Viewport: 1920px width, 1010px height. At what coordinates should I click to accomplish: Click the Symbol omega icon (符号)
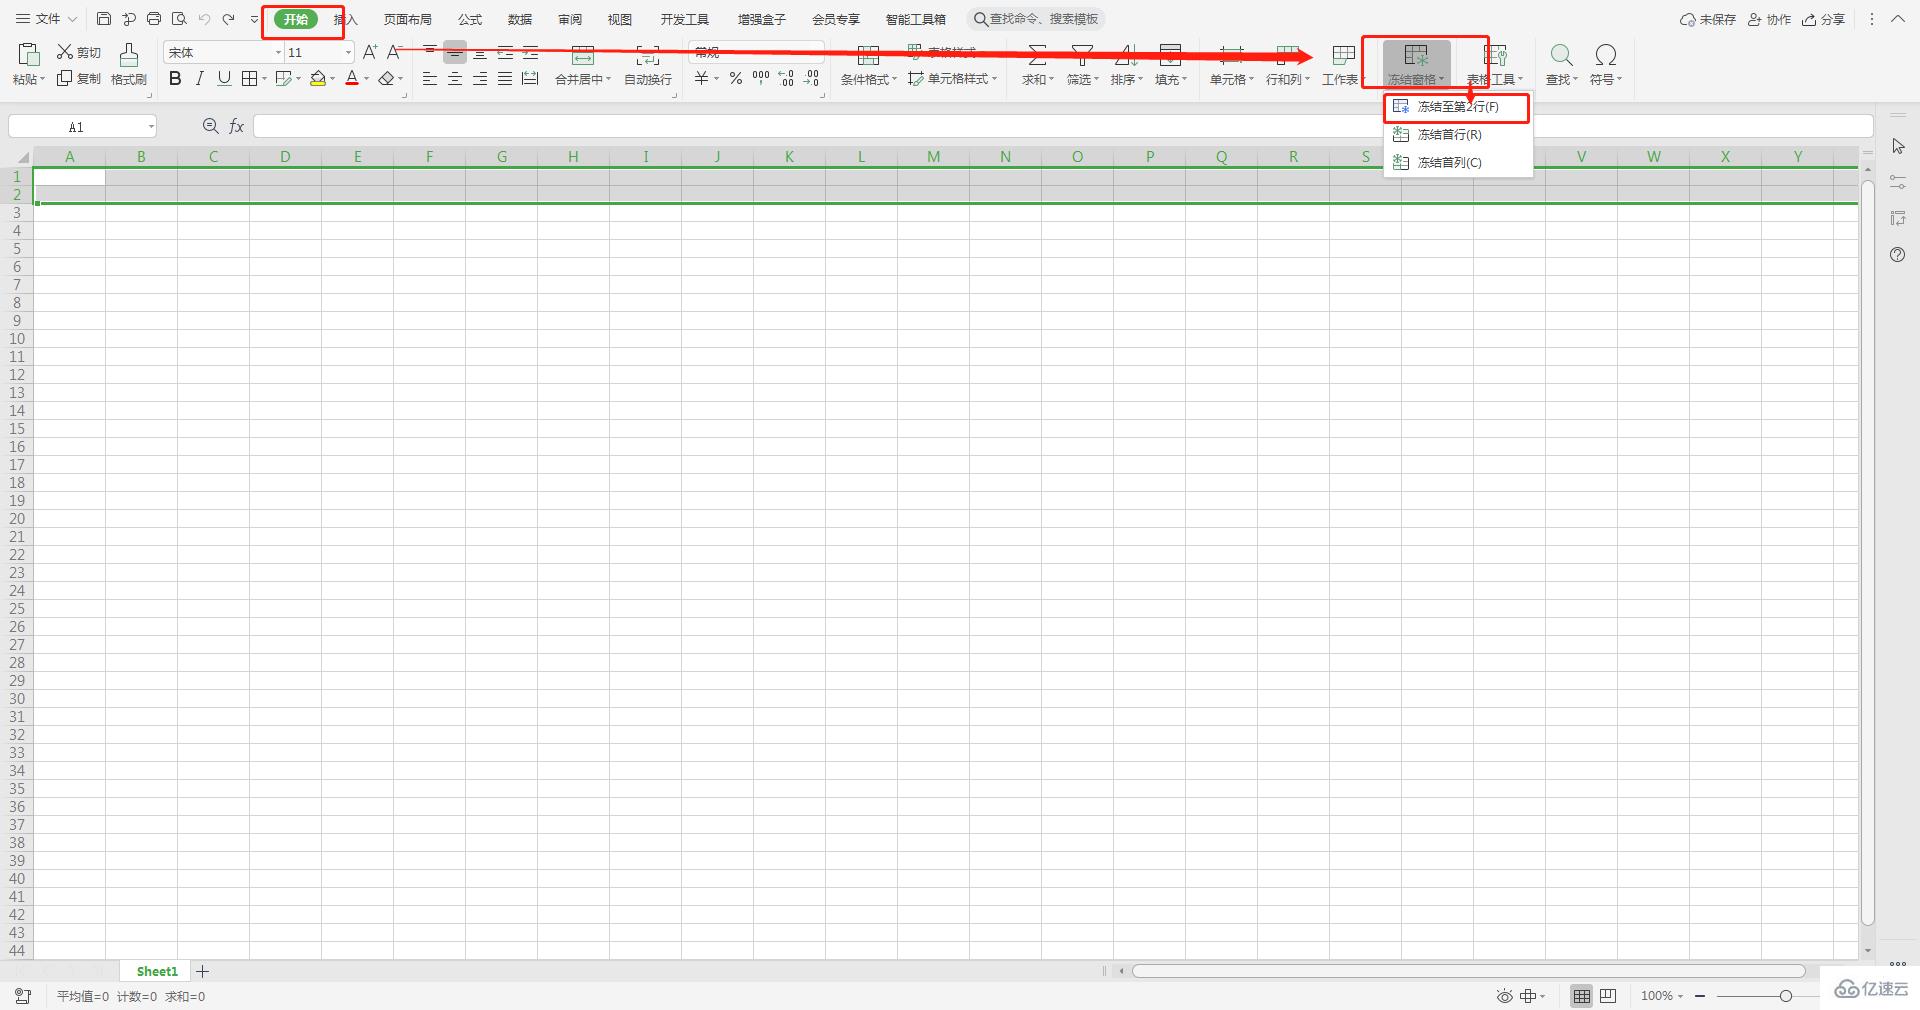(x=1606, y=55)
